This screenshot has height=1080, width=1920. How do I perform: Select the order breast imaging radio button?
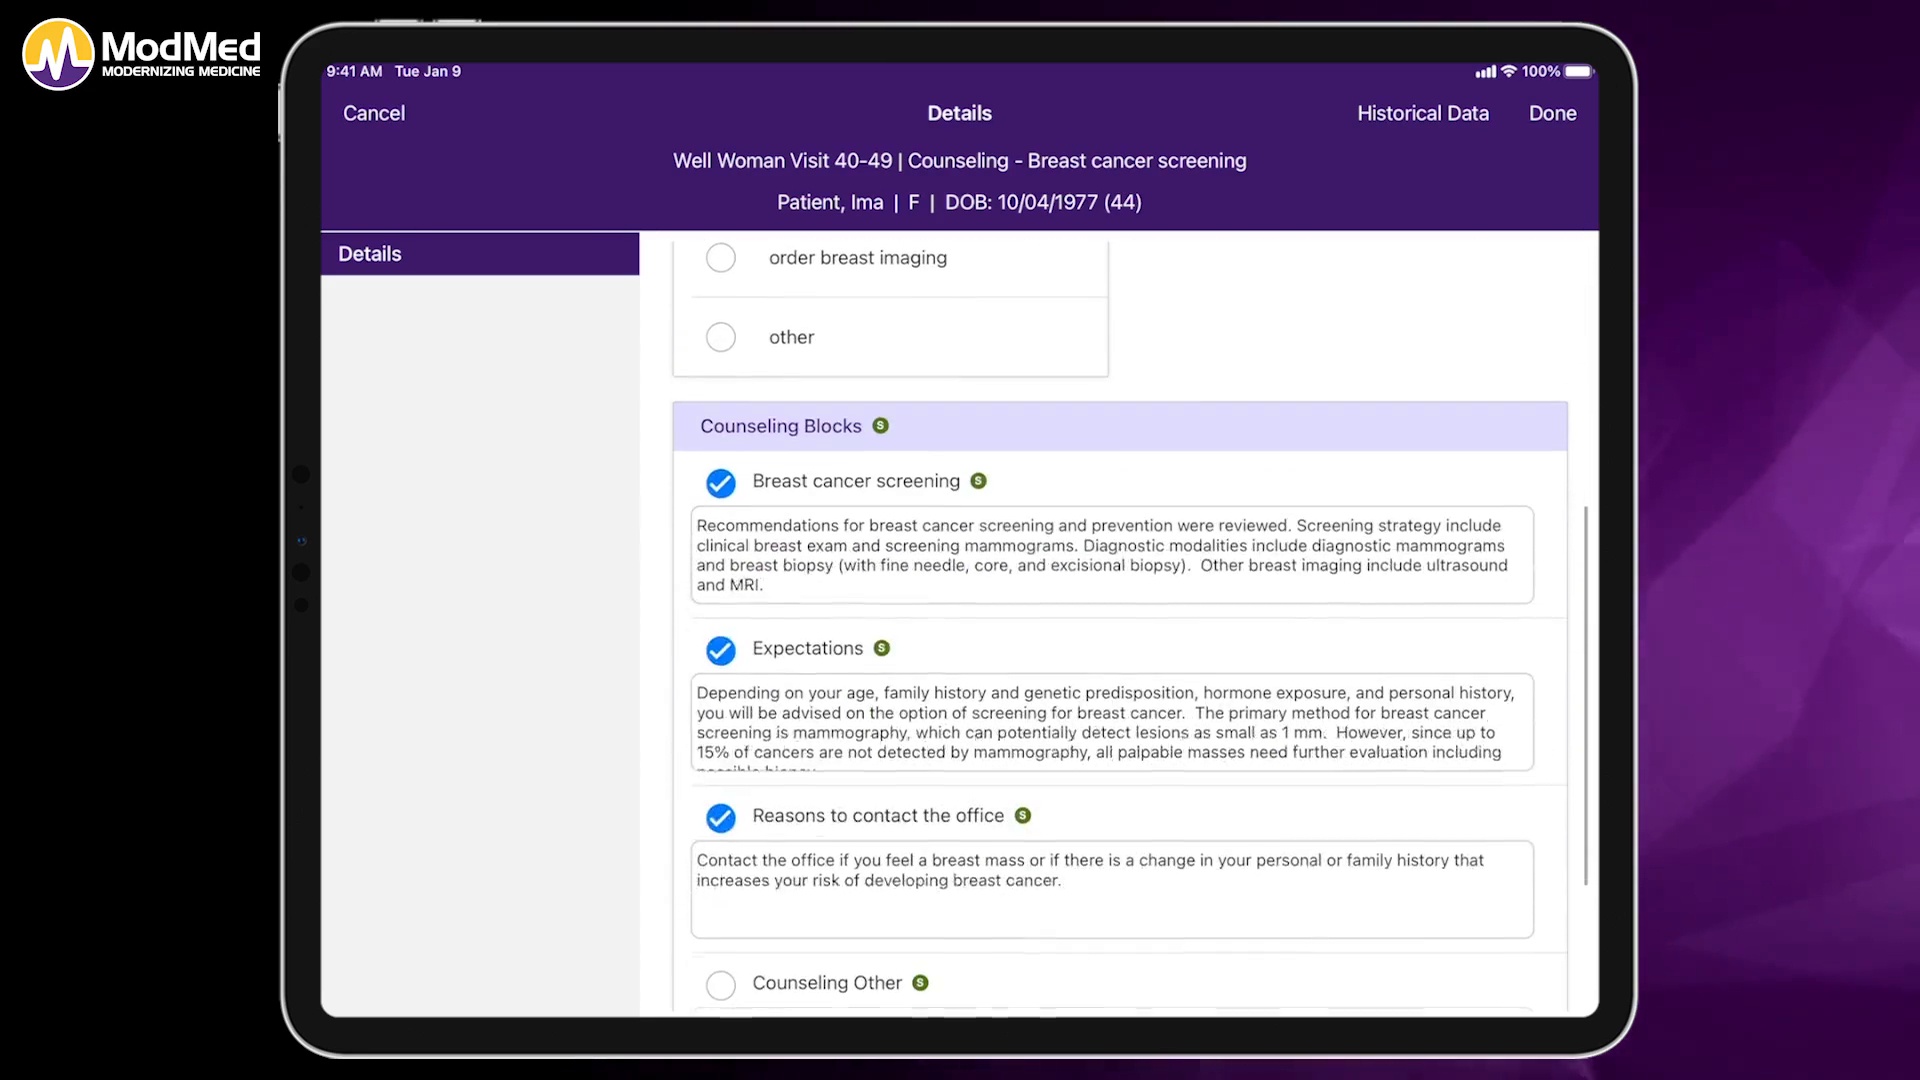pos(721,257)
